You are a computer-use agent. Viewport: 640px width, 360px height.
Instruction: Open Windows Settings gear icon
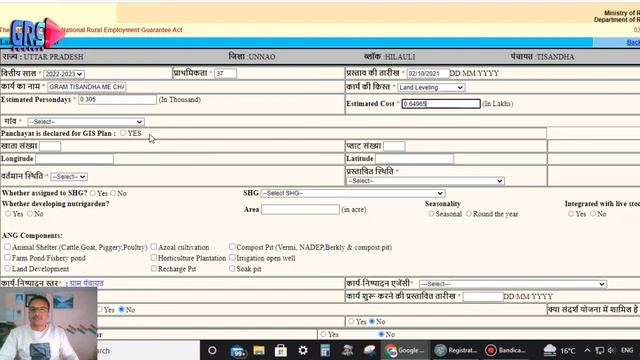tap(303, 350)
